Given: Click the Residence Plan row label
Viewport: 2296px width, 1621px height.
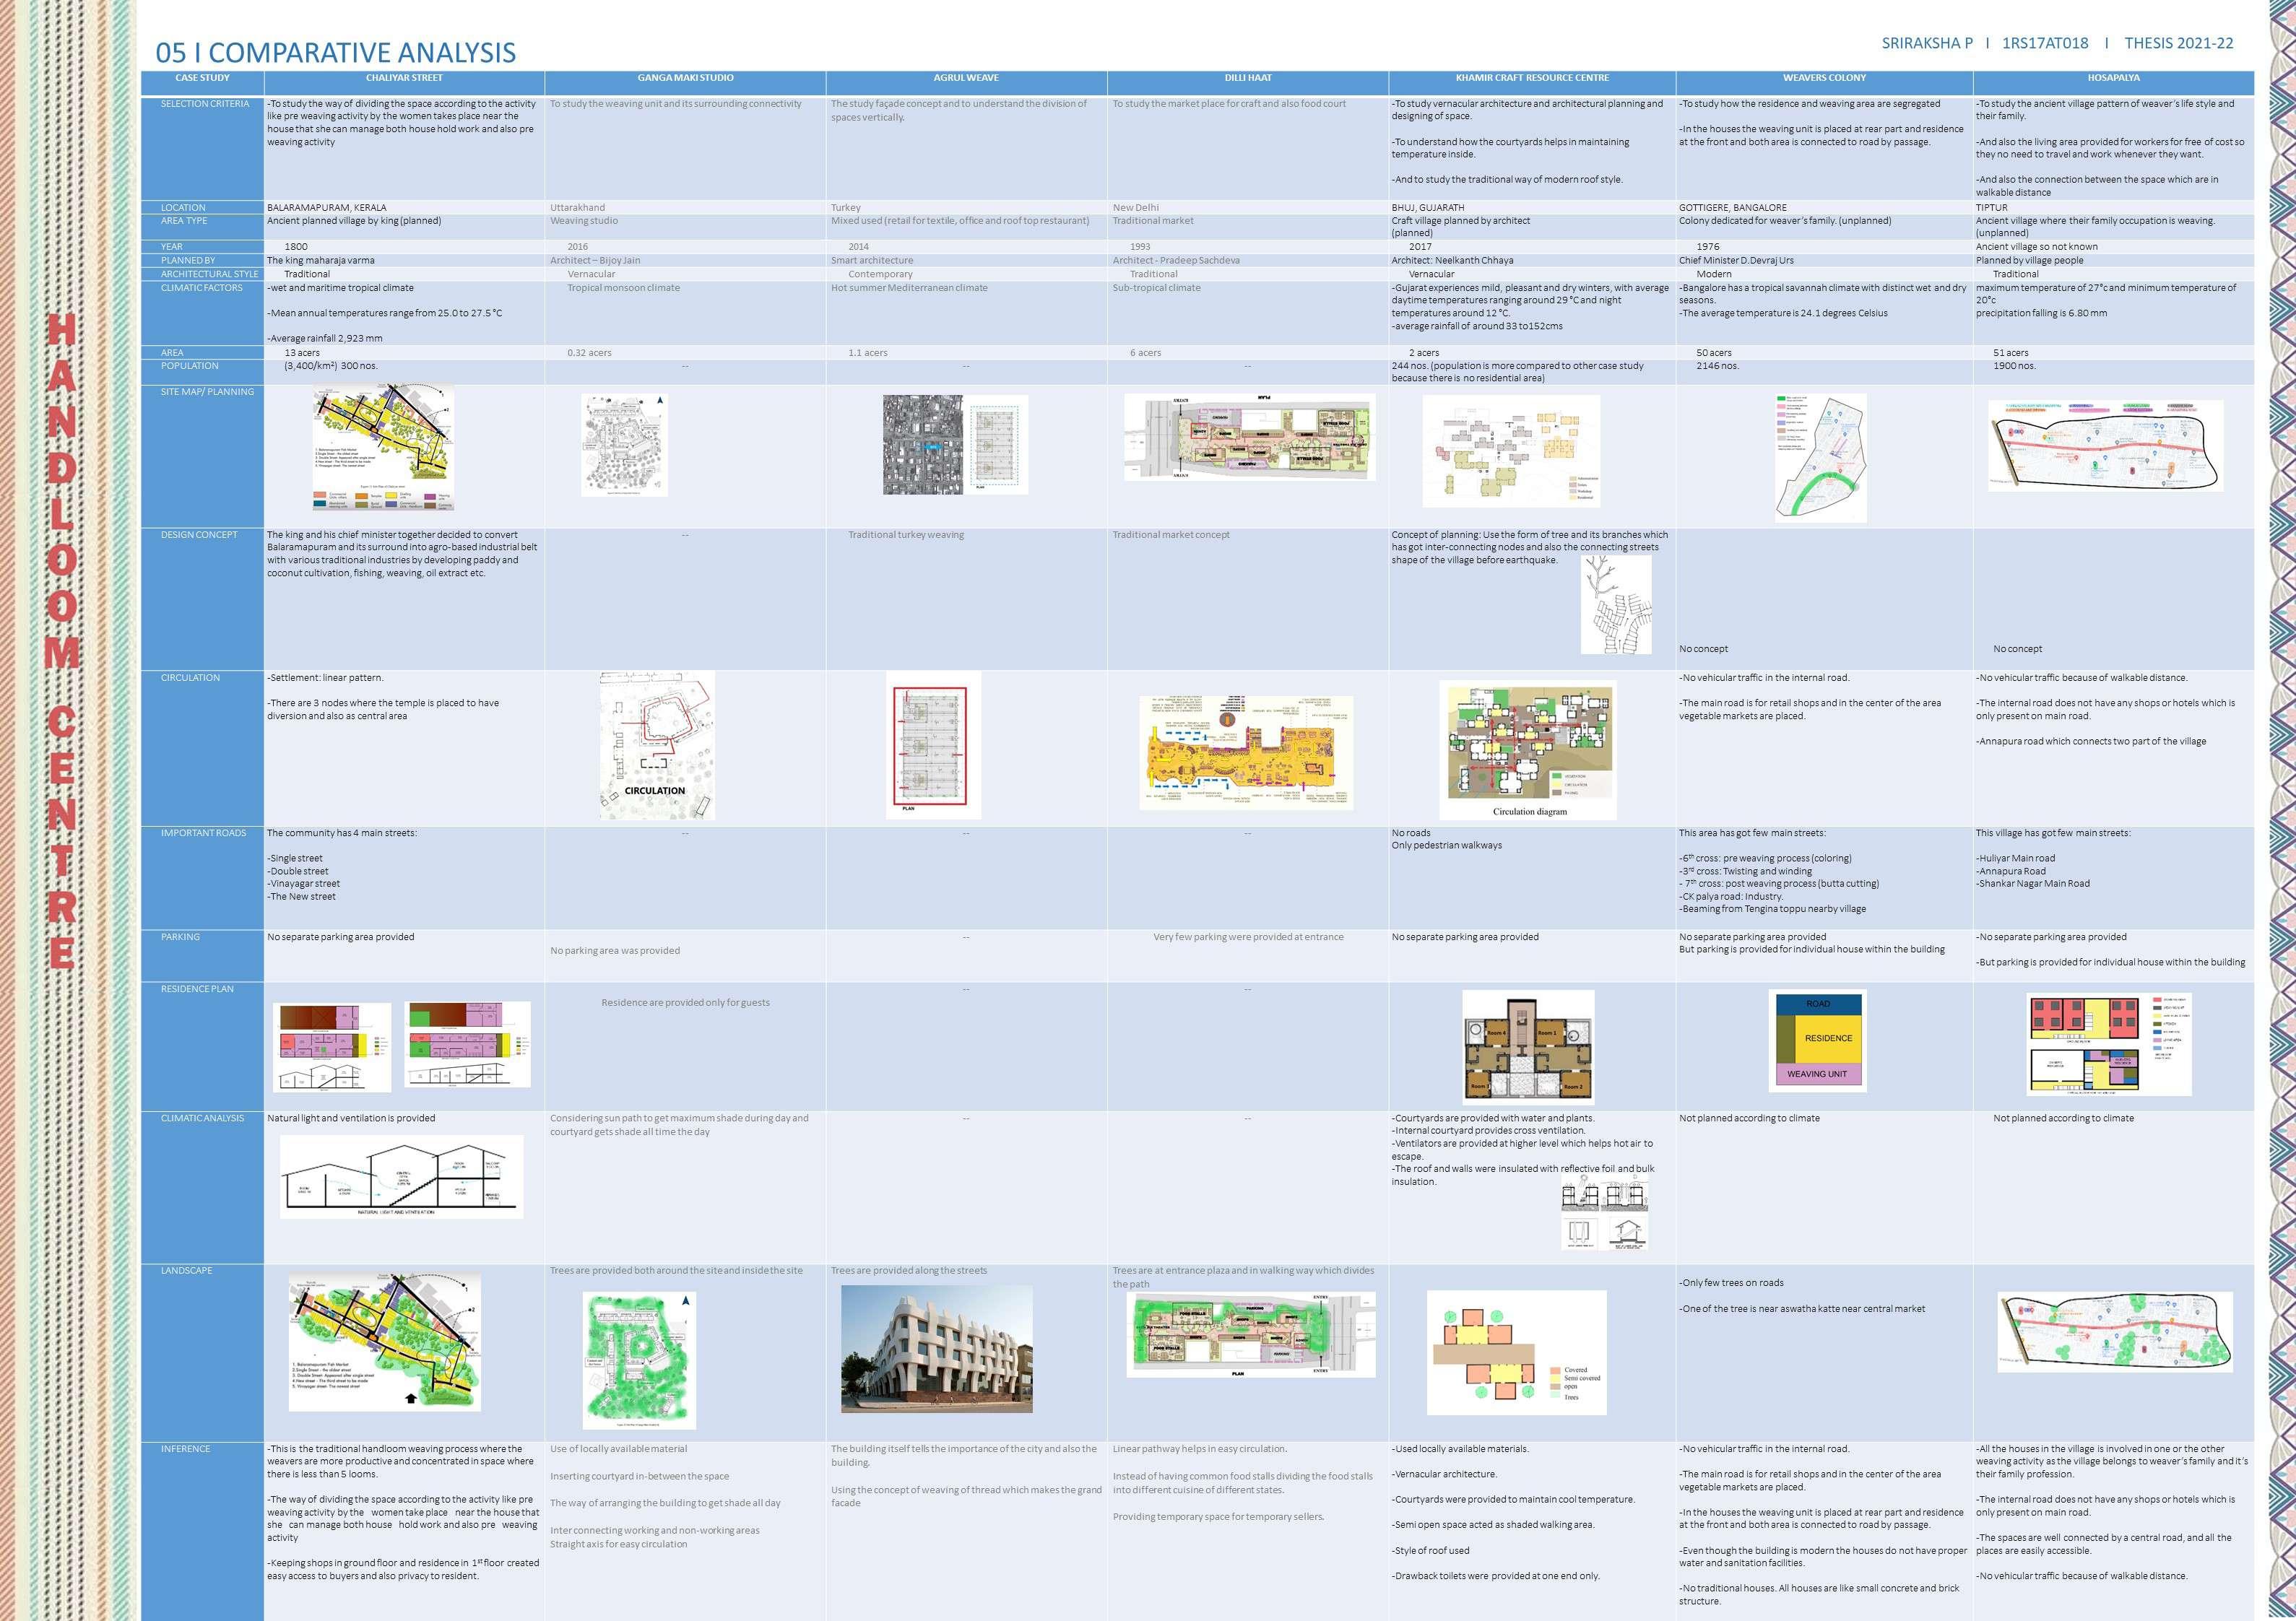Looking at the screenshot, I should [x=197, y=989].
